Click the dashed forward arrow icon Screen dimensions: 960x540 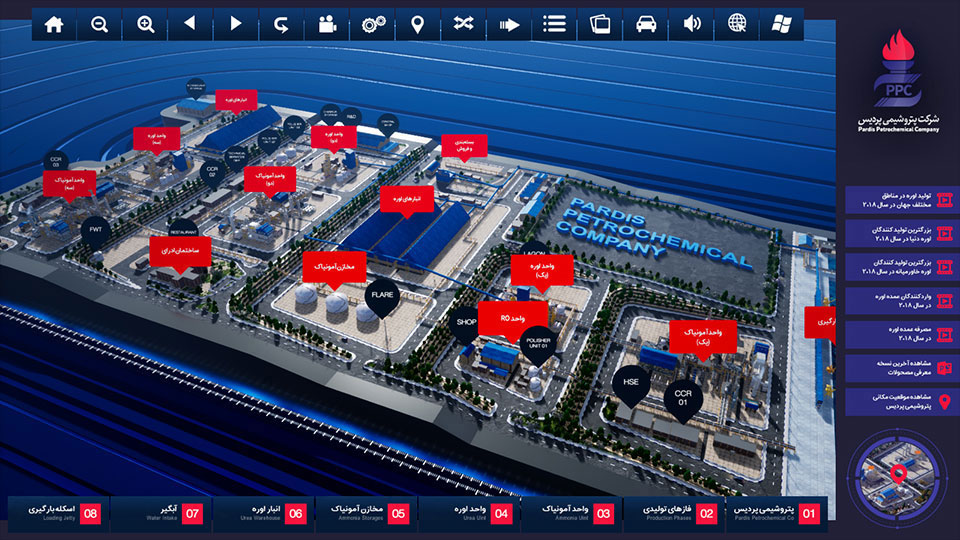509,24
